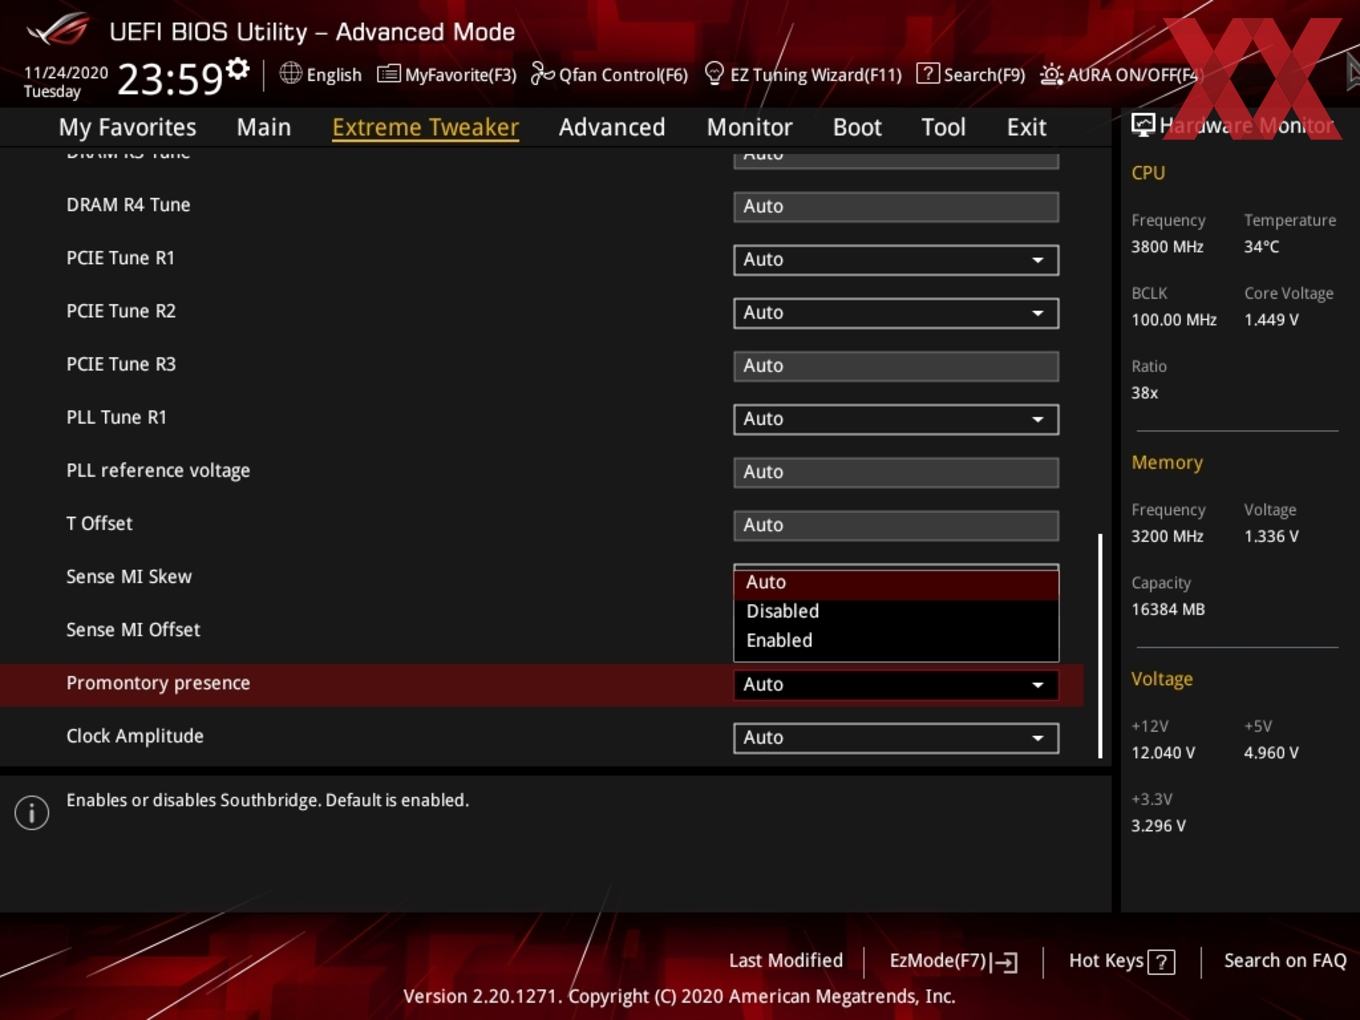Go to the Boot tab

point(857,127)
